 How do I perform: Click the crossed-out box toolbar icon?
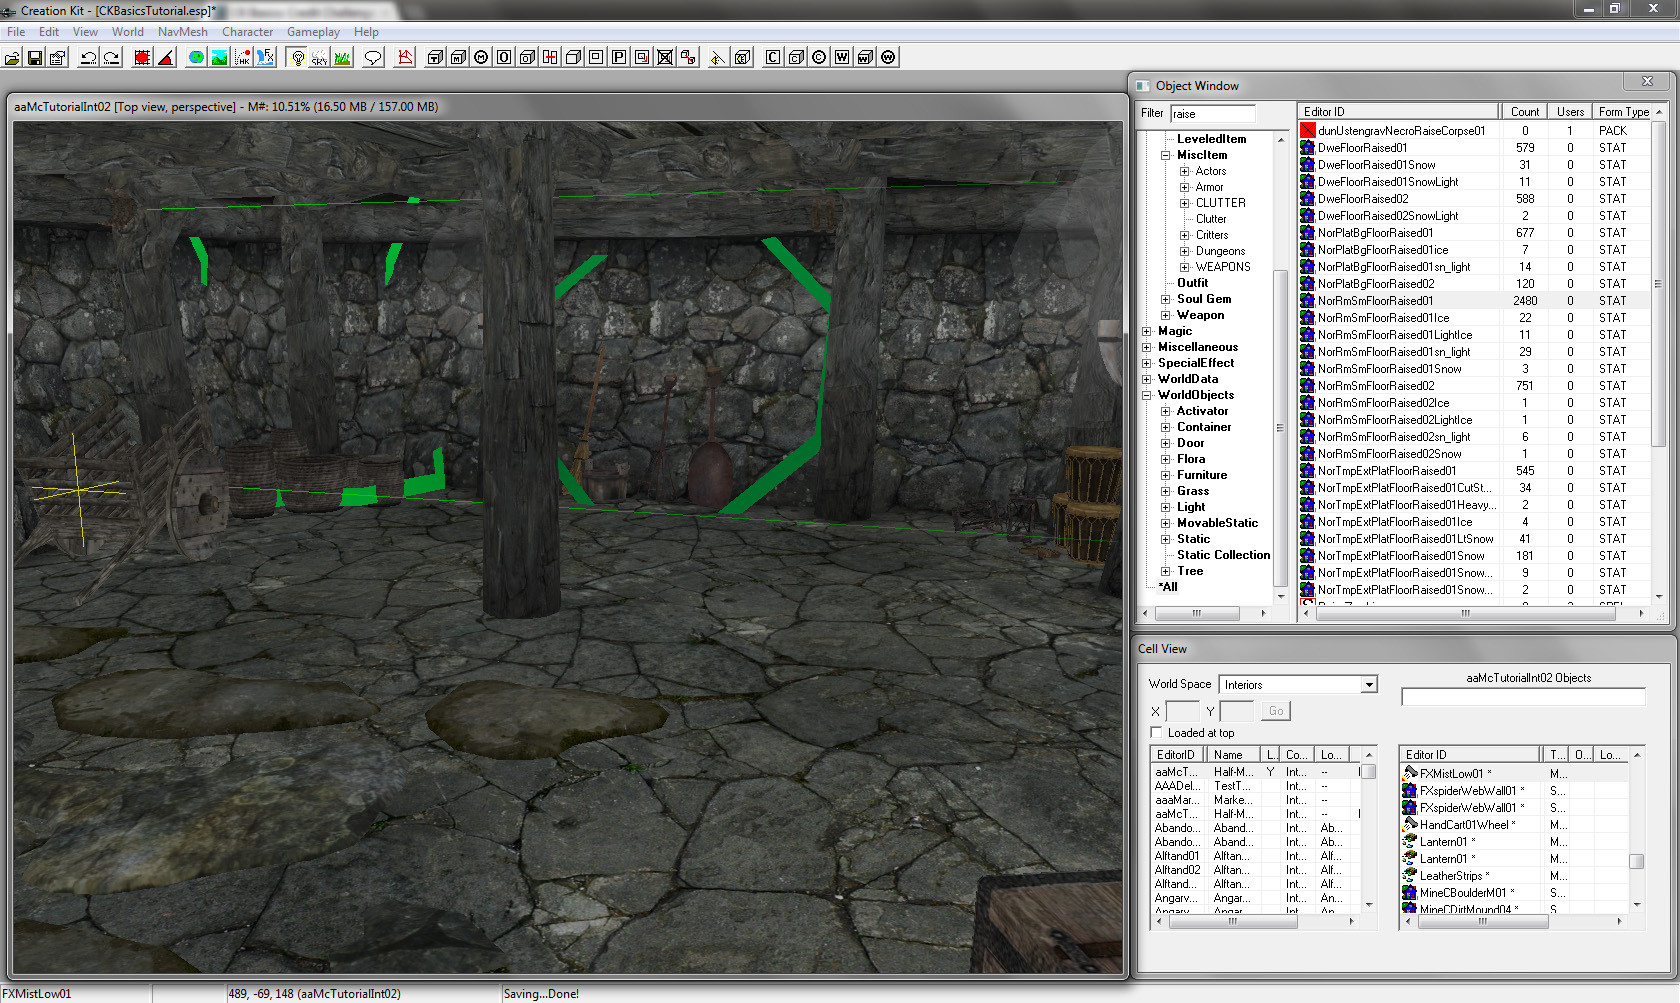665,57
